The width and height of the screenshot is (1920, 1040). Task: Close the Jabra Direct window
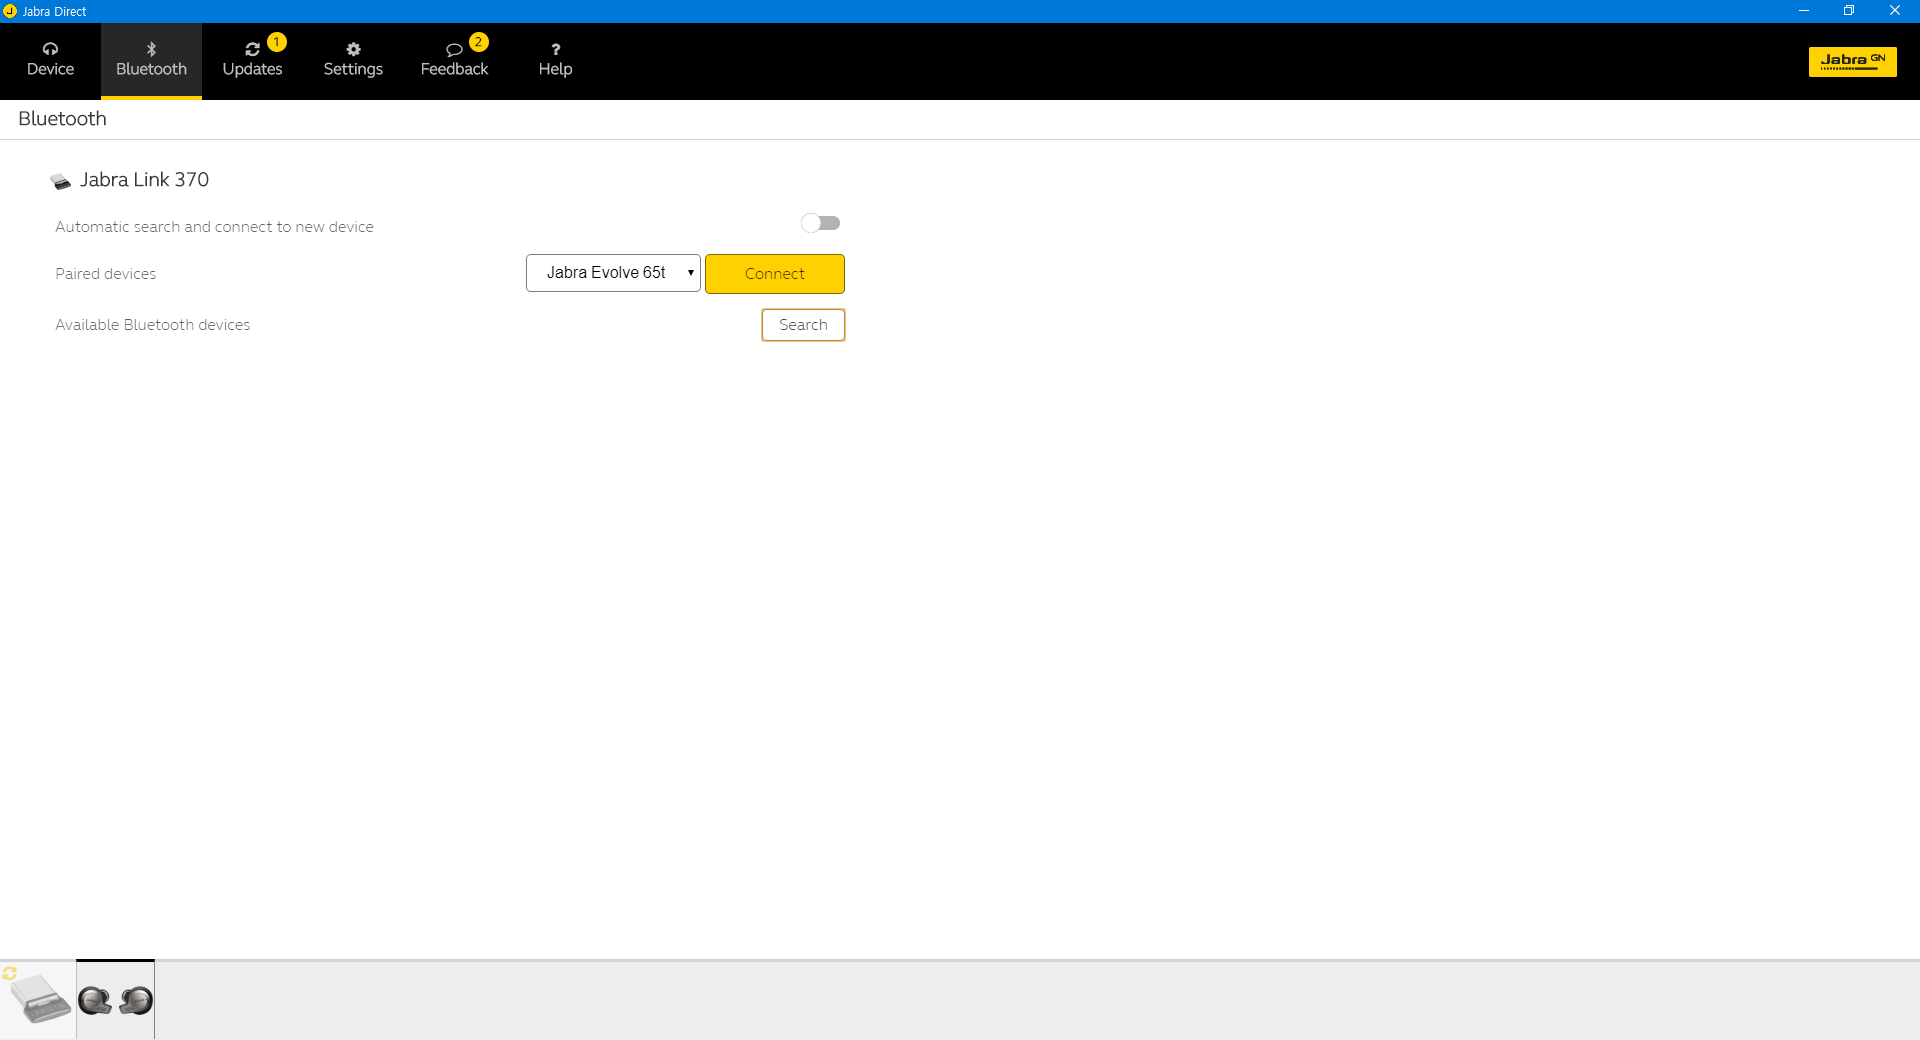click(1895, 11)
